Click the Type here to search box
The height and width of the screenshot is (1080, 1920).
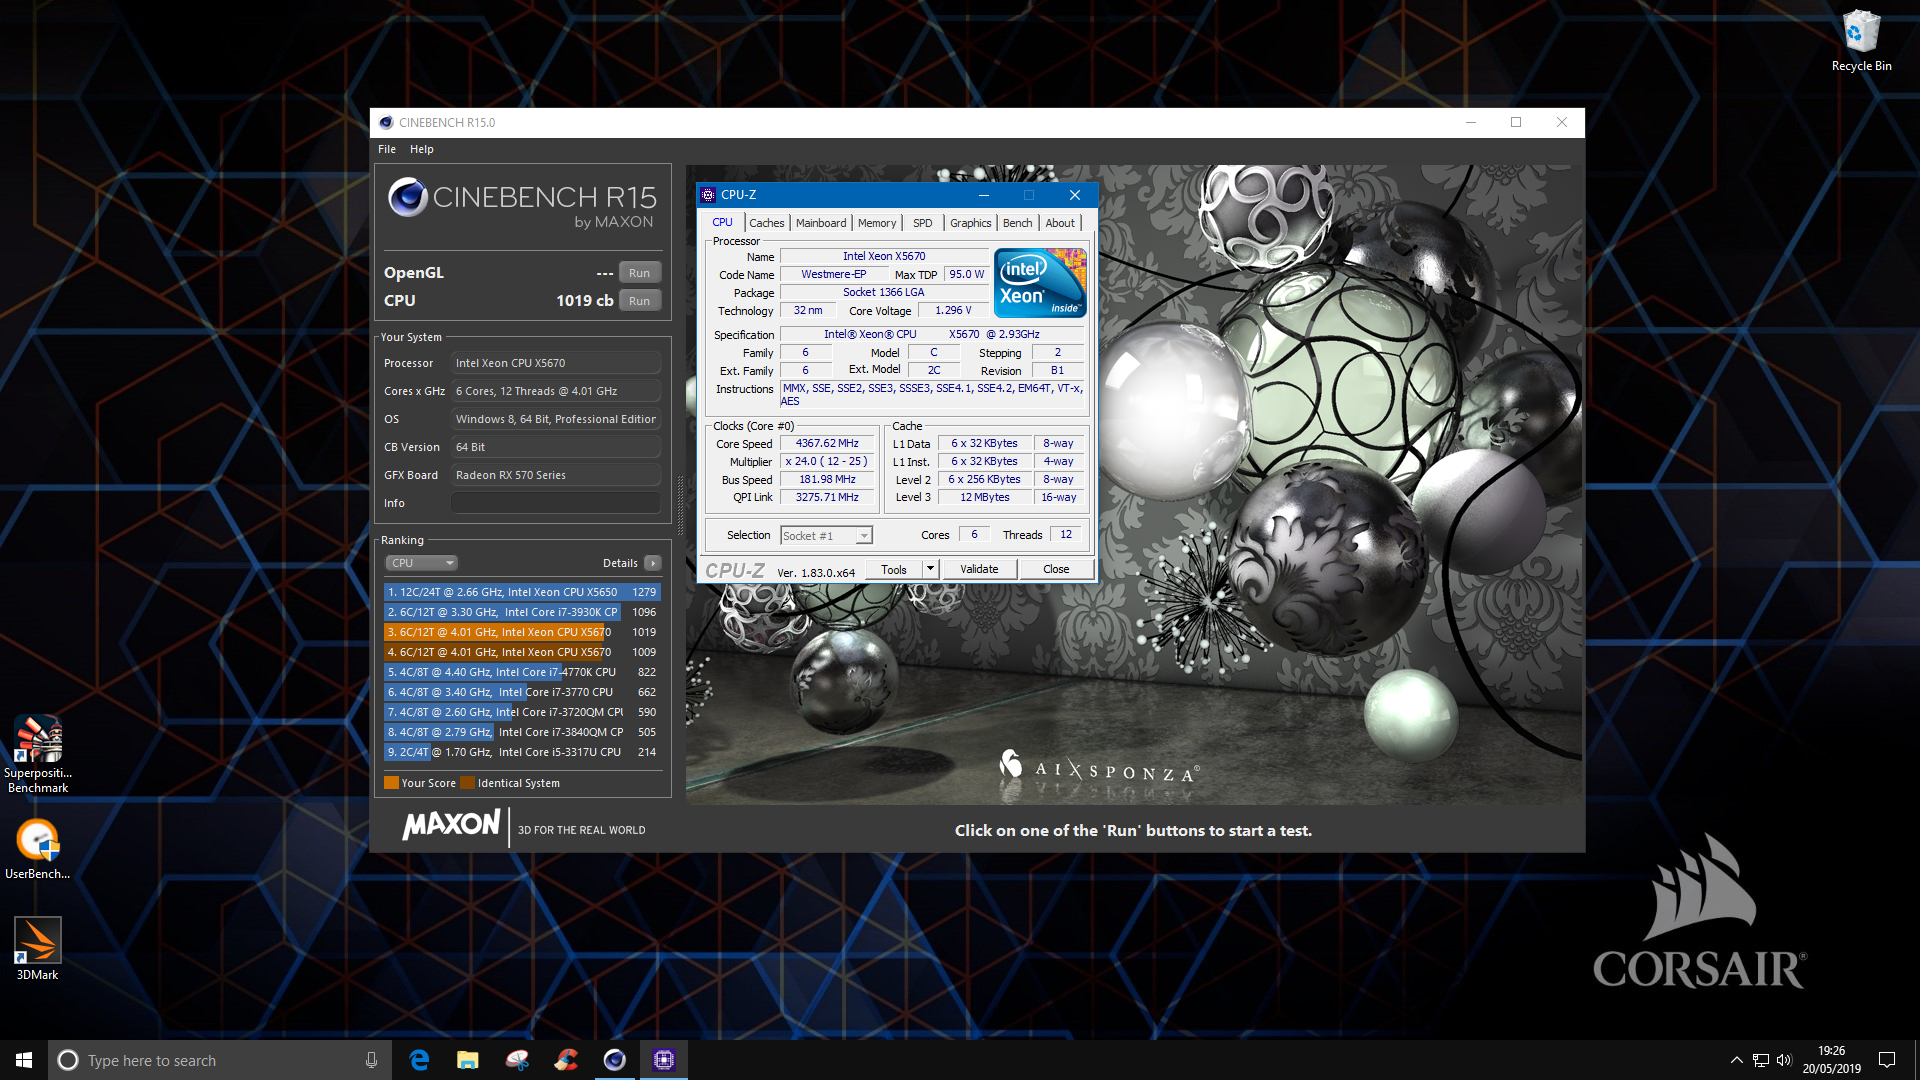coord(218,1060)
